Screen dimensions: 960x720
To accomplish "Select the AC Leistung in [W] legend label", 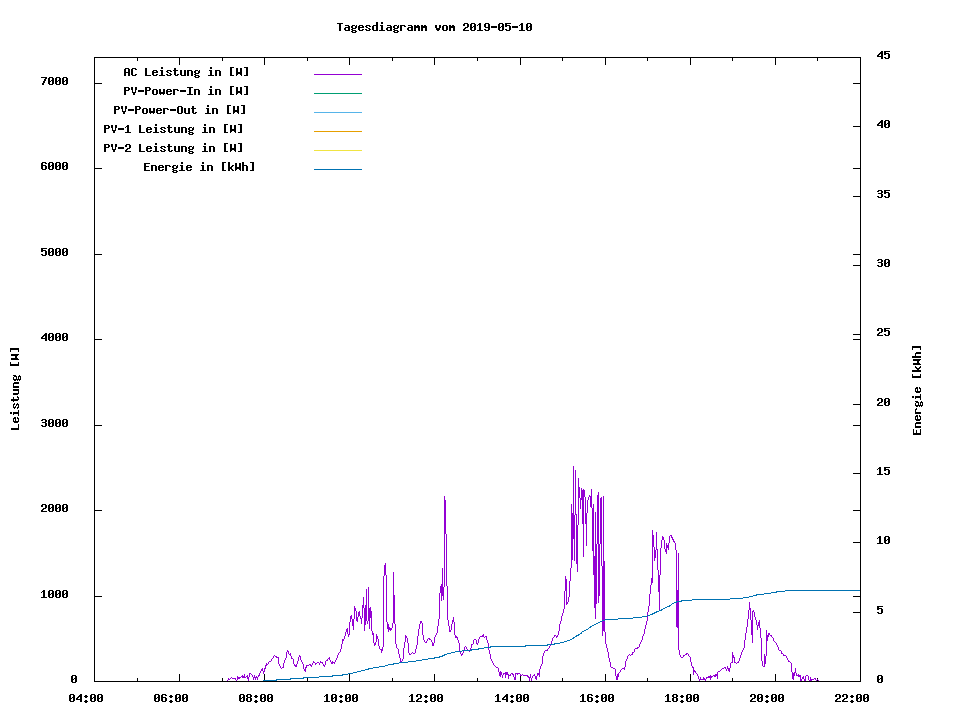I will [x=186, y=72].
